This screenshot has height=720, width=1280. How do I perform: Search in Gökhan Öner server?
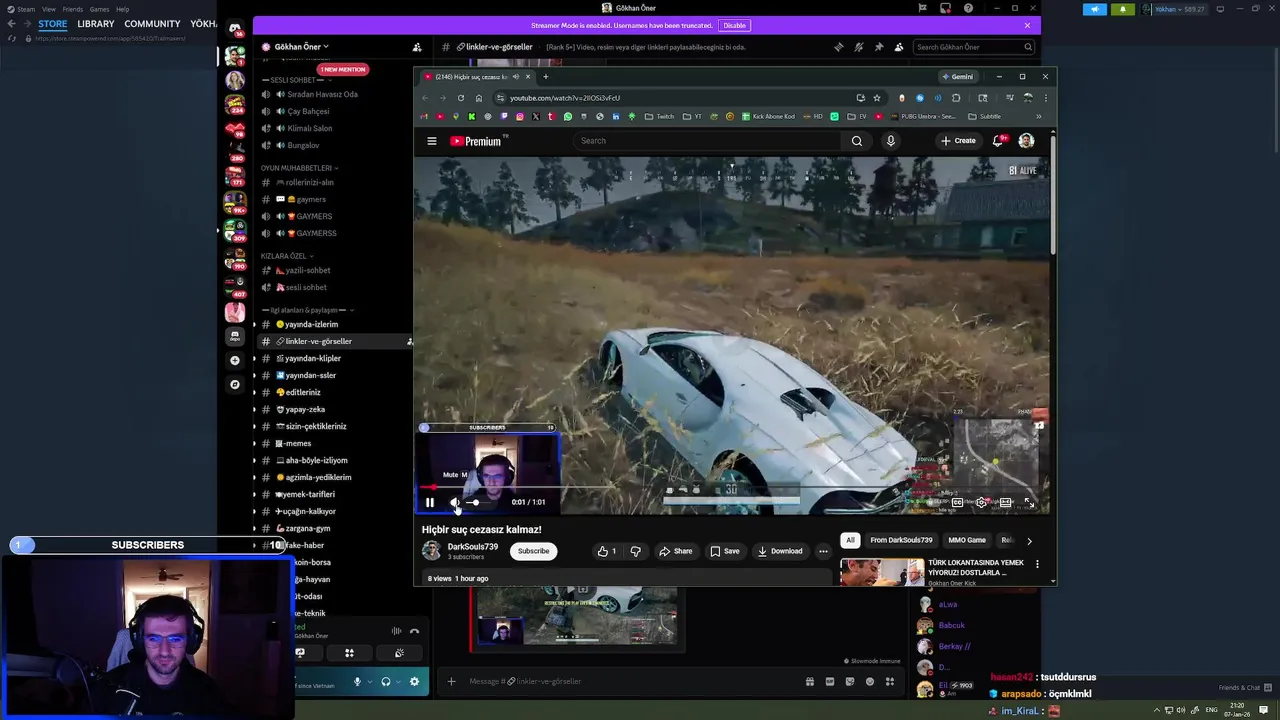[x=974, y=47]
